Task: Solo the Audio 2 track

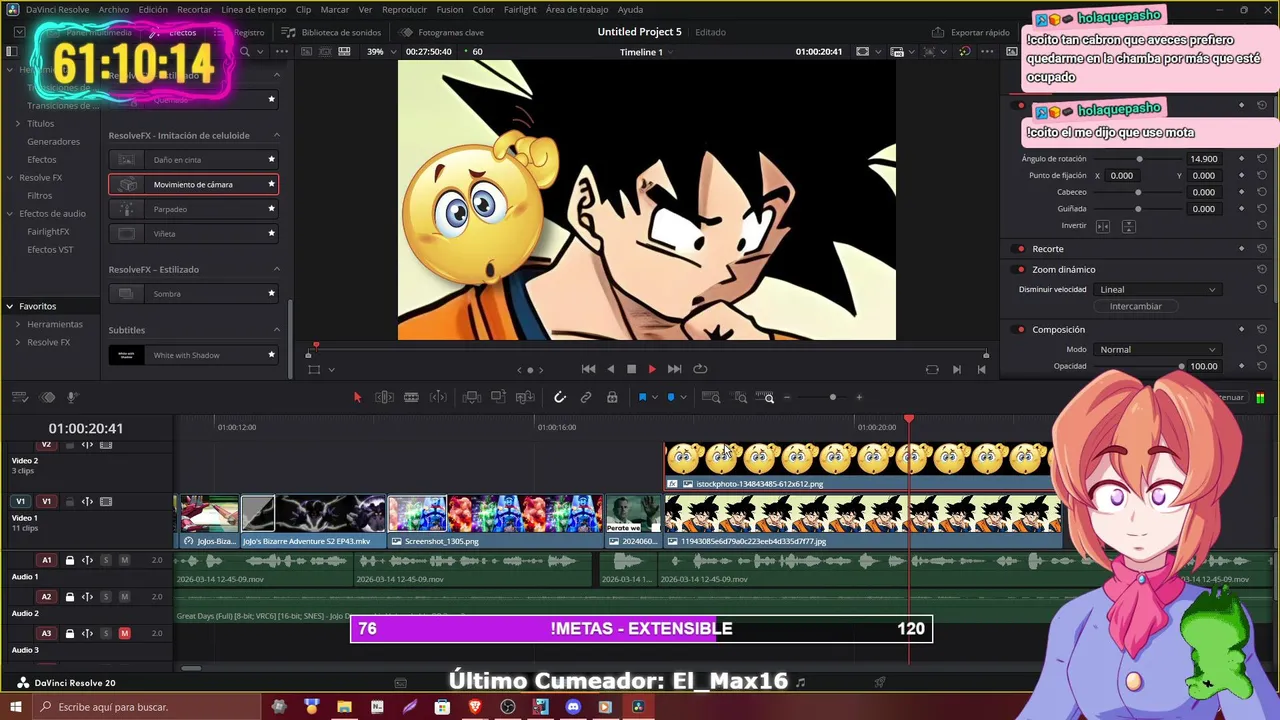Action: 106,597
